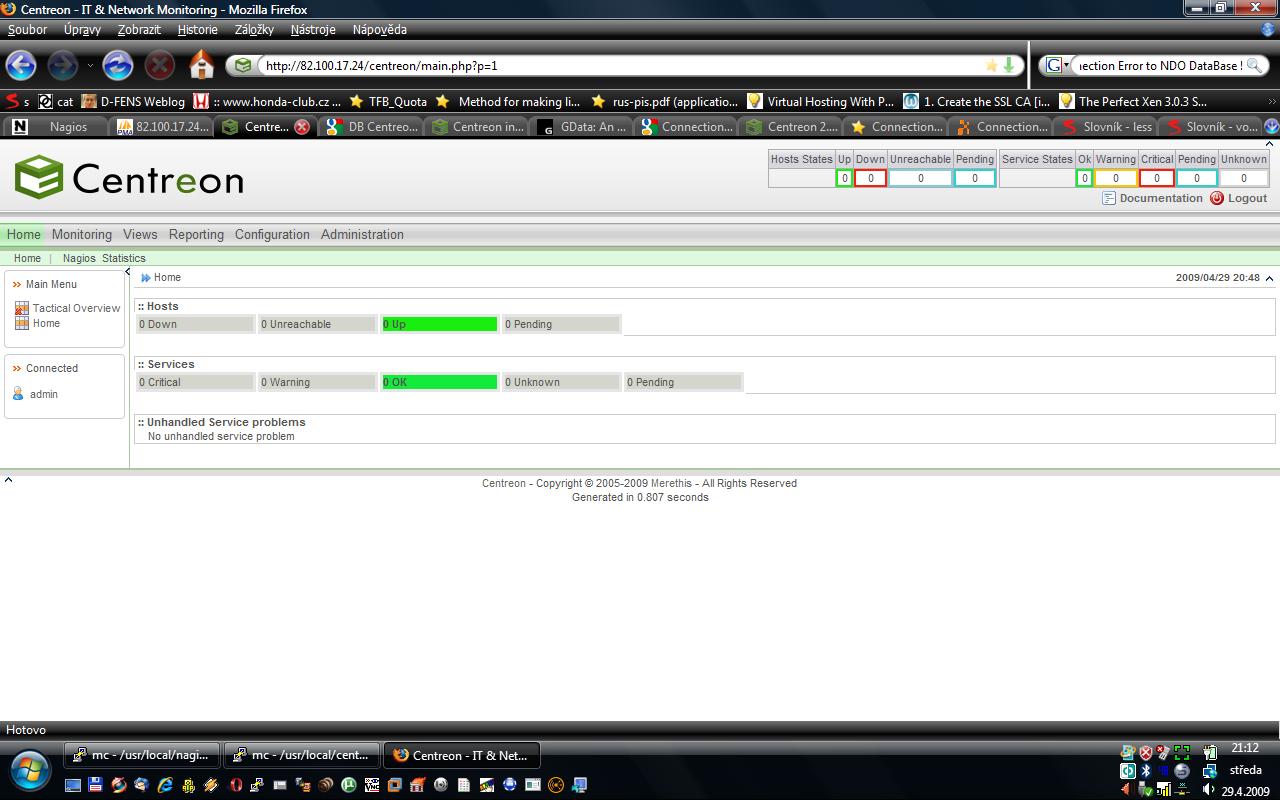
Task: Open the Configuration menu in Centreon
Action: [272, 234]
